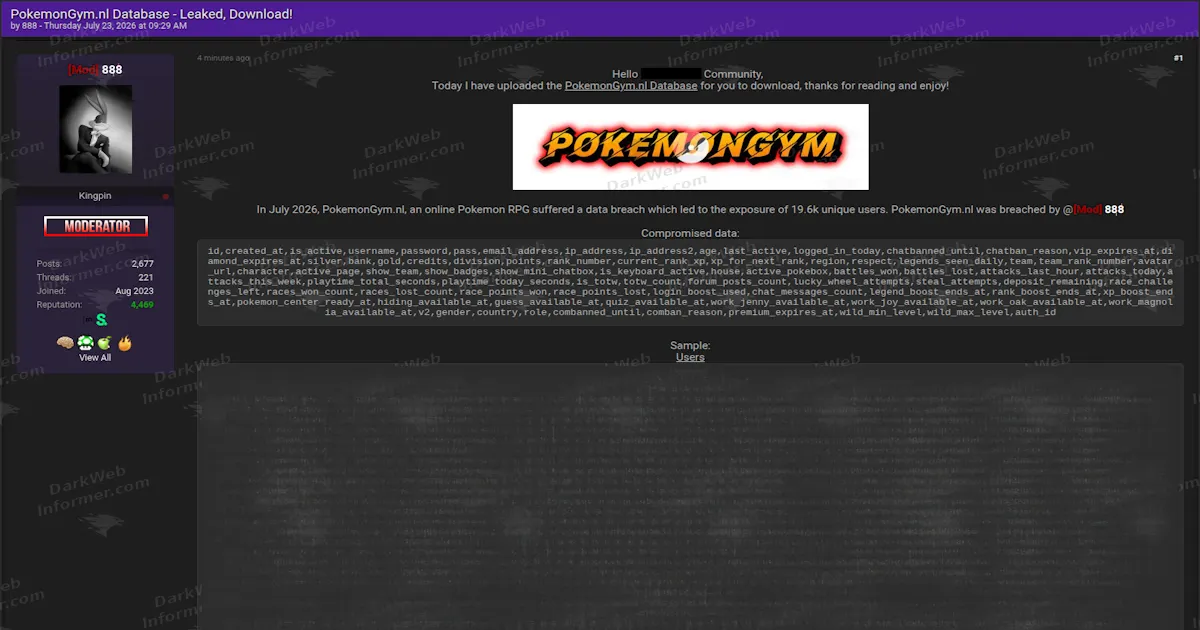The height and width of the screenshot is (630, 1200).
Task: Open the PokemonGym.nl Database download link
Action: tap(631, 86)
